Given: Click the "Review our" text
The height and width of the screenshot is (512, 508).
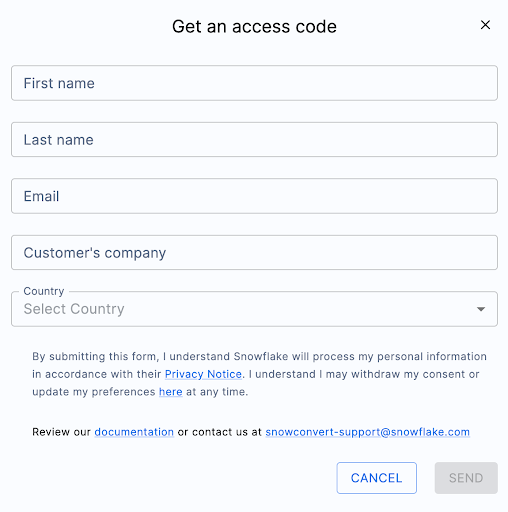Looking at the screenshot, I should click(61, 432).
